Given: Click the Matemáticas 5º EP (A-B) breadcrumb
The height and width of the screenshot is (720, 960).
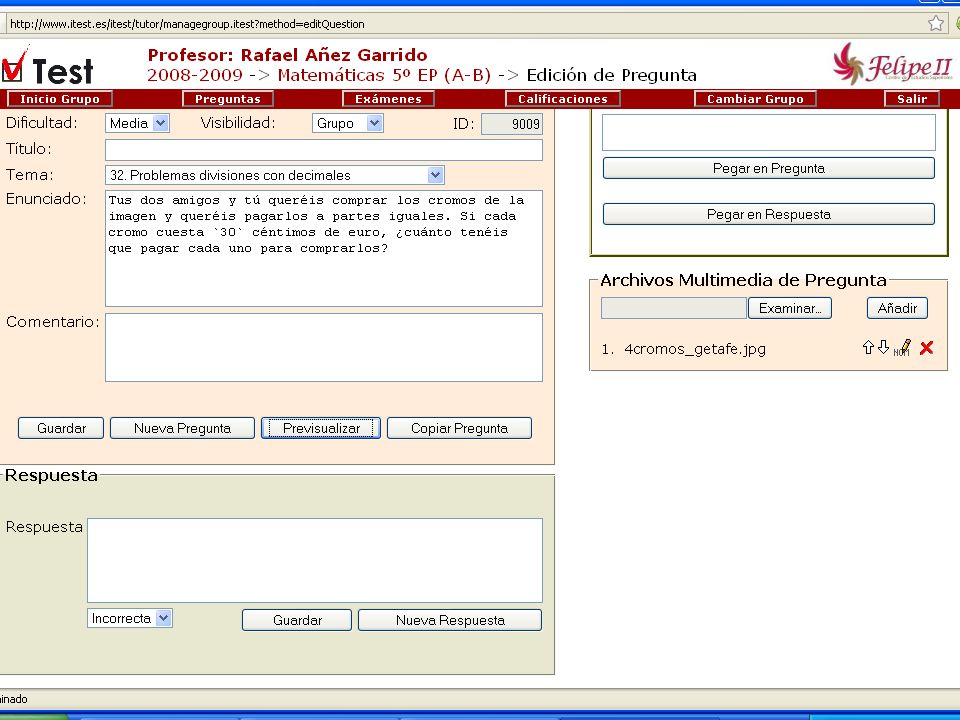Looking at the screenshot, I should 384,75.
